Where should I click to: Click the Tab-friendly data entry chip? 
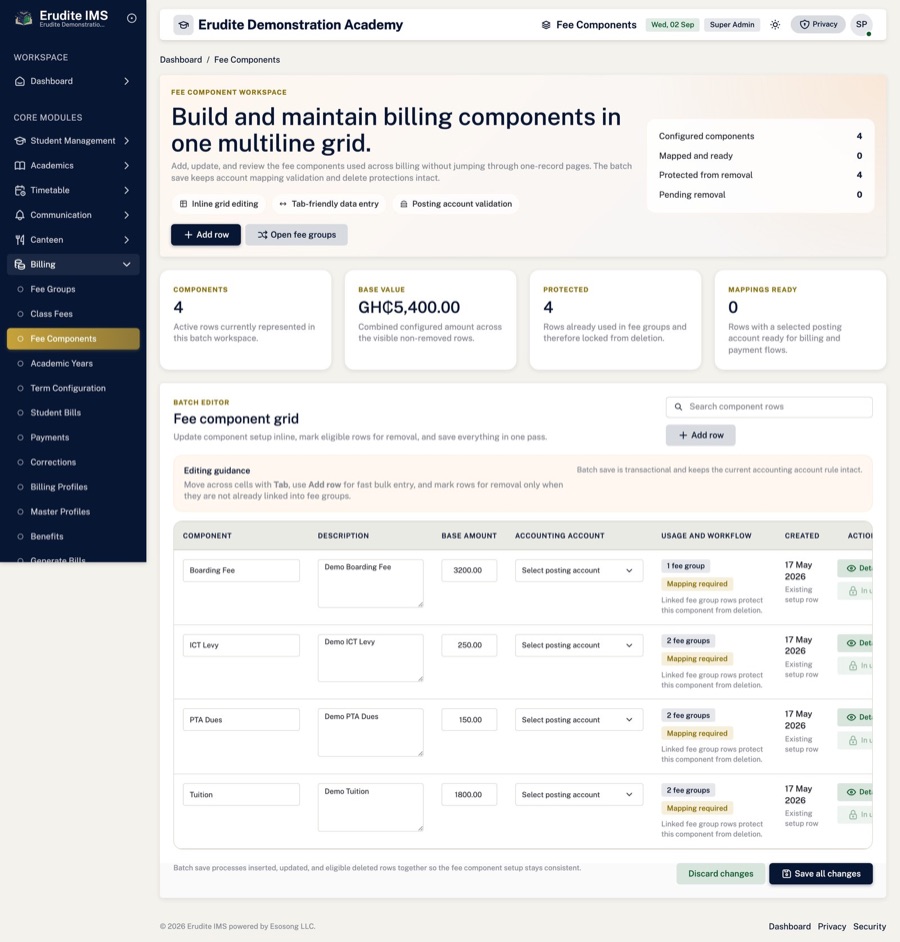tap(329, 204)
